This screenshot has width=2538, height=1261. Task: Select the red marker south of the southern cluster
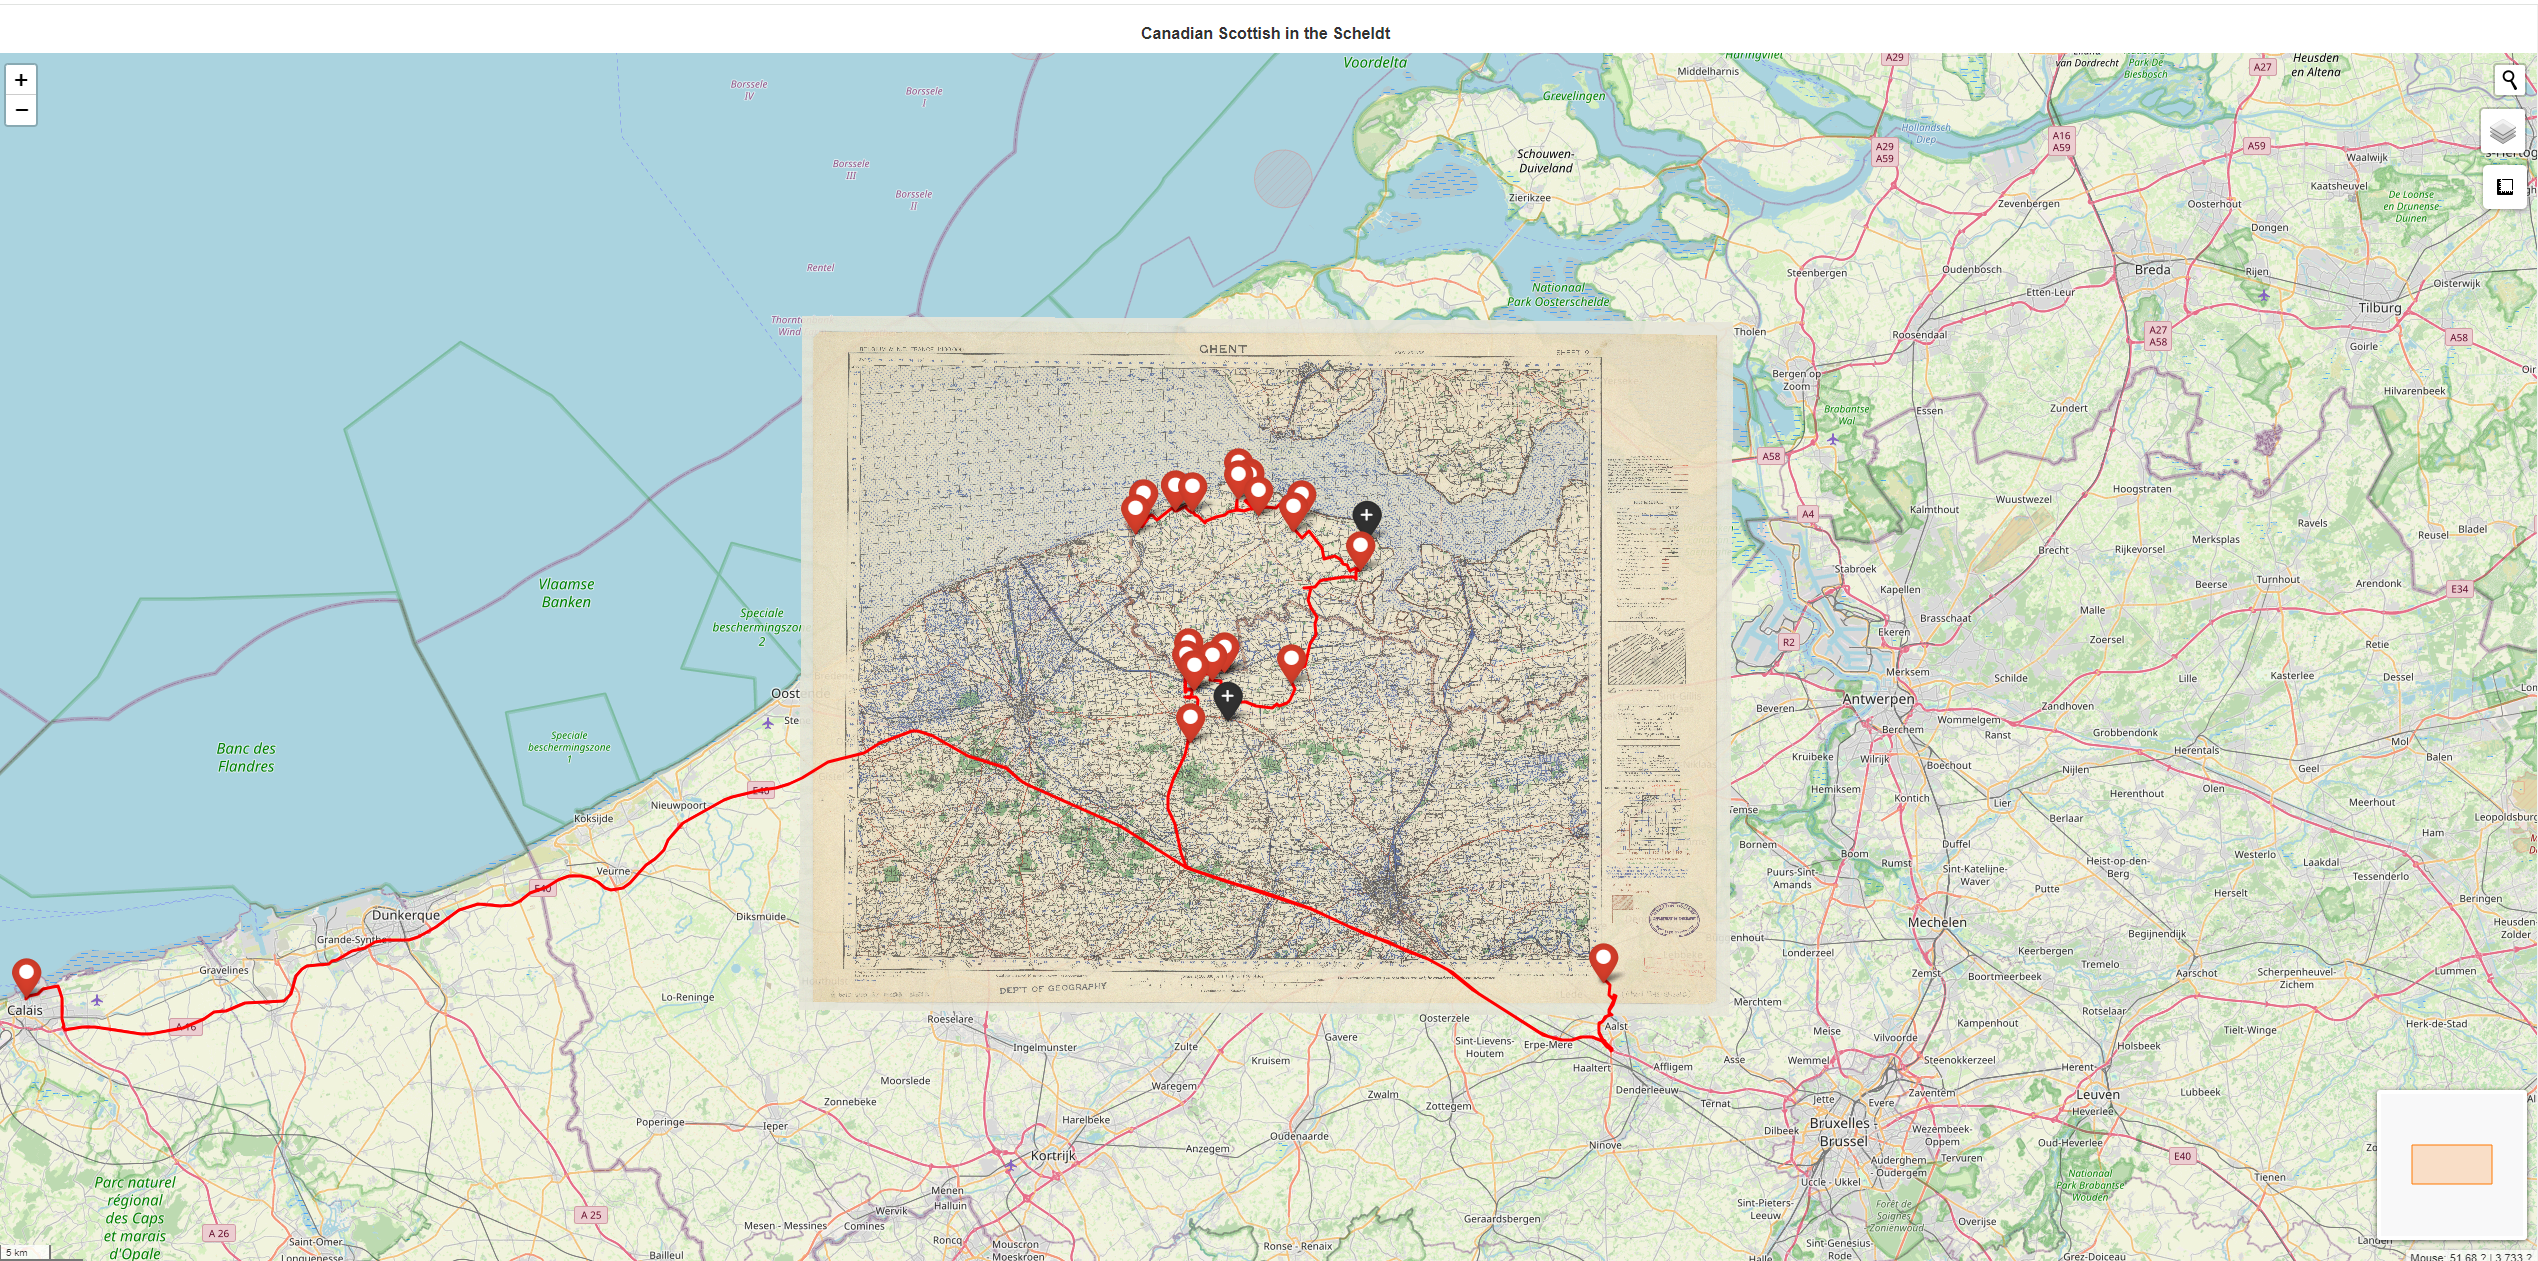(1189, 721)
